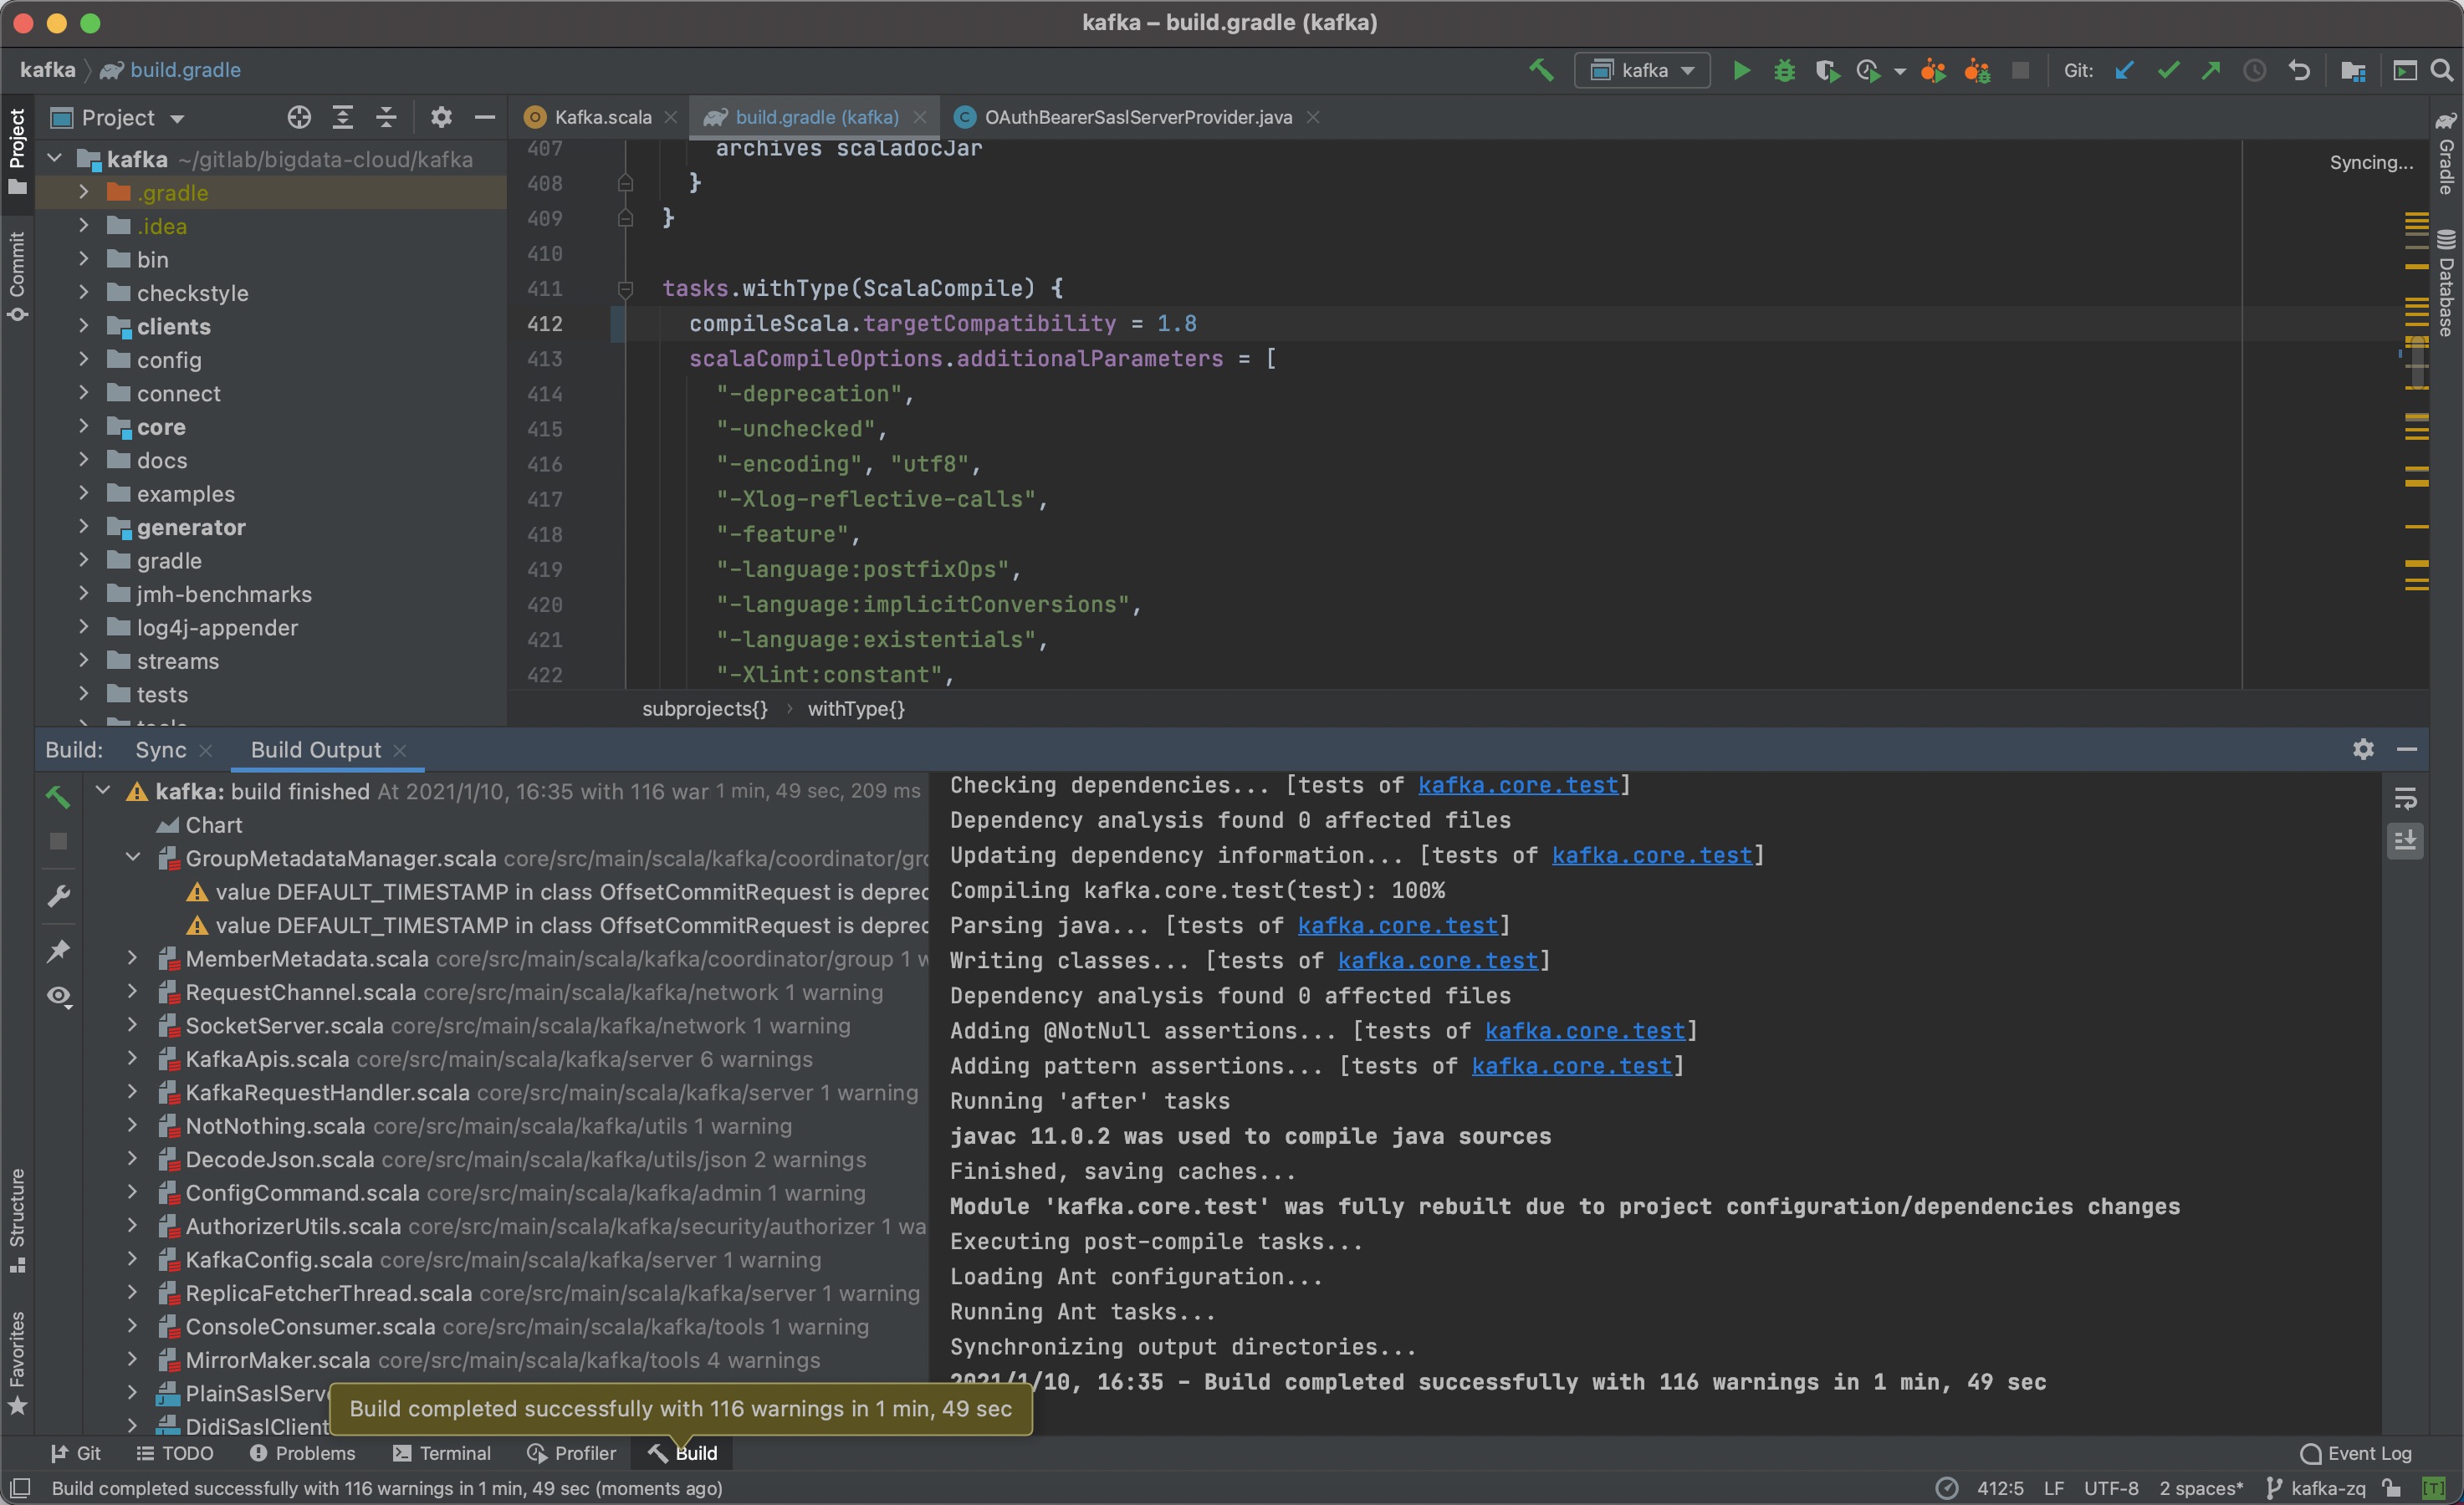2464x1505 pixels.
Task: Switch to the Sync tab in Build panel
Action: 160,749
